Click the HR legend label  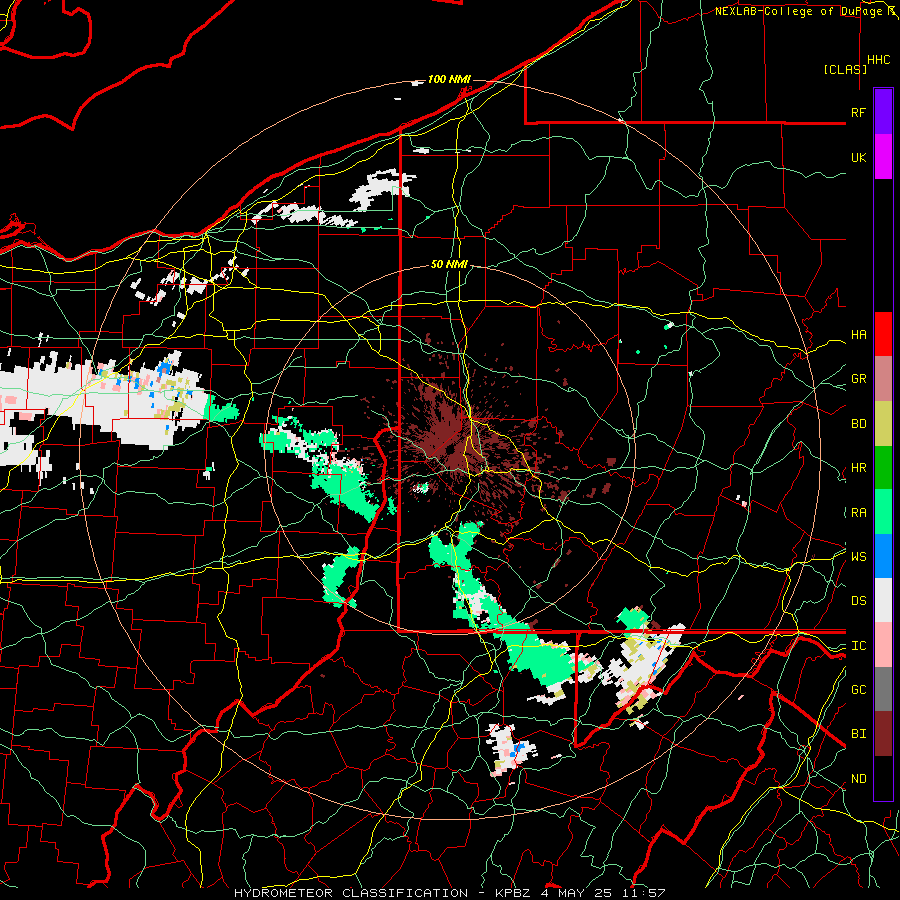[858, 468]
